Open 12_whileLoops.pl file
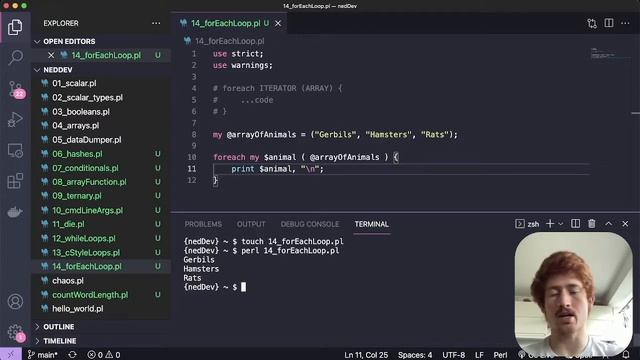 coord(84,238)
